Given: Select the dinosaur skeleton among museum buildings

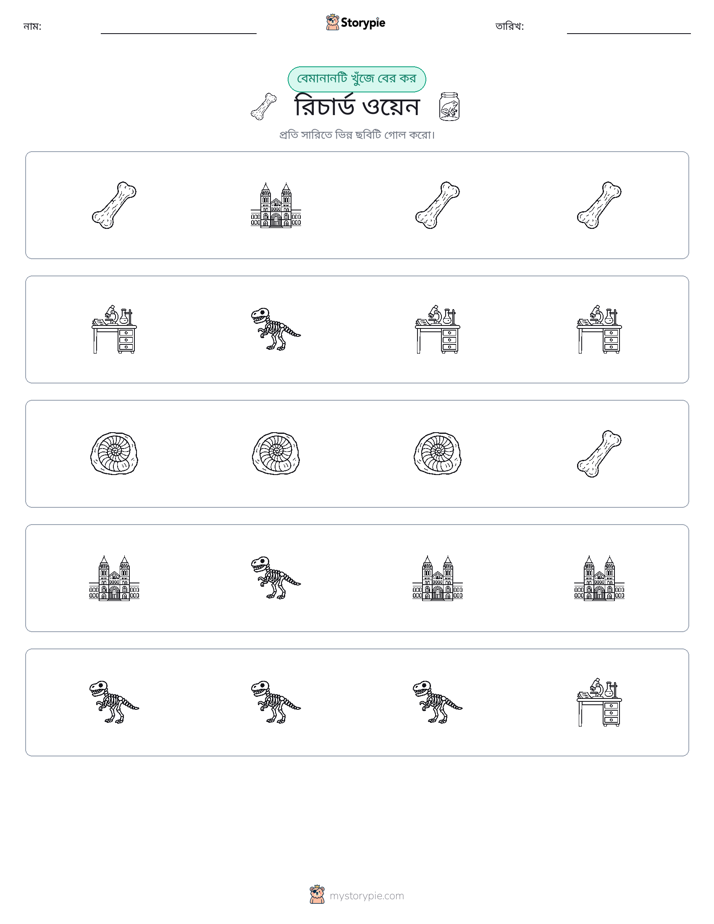Looking at the screenshot, I should coord(276,578).
